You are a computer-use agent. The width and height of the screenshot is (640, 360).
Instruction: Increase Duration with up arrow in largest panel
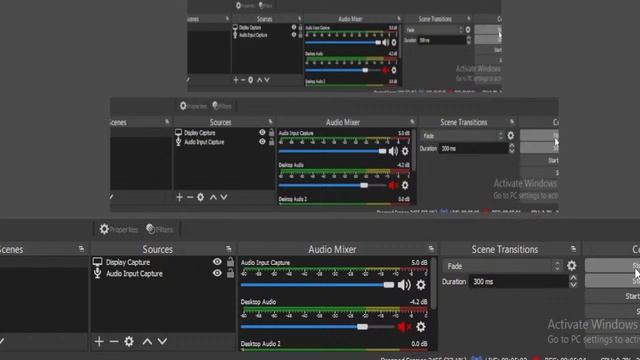tap(573, 278)
